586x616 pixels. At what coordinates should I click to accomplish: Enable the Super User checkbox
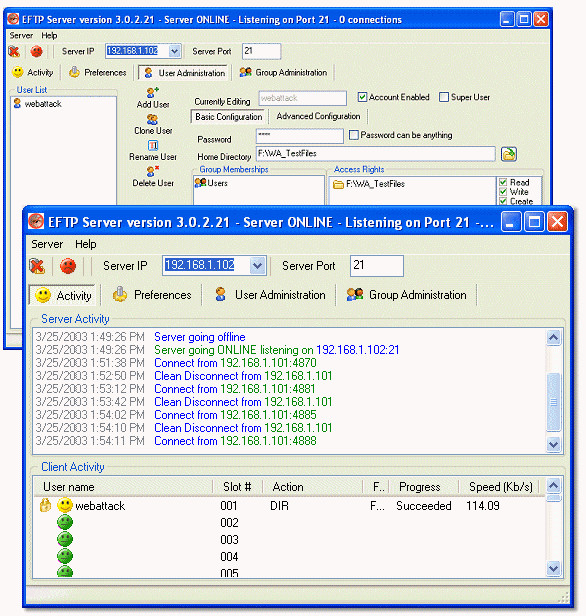(x=444, y=97)
